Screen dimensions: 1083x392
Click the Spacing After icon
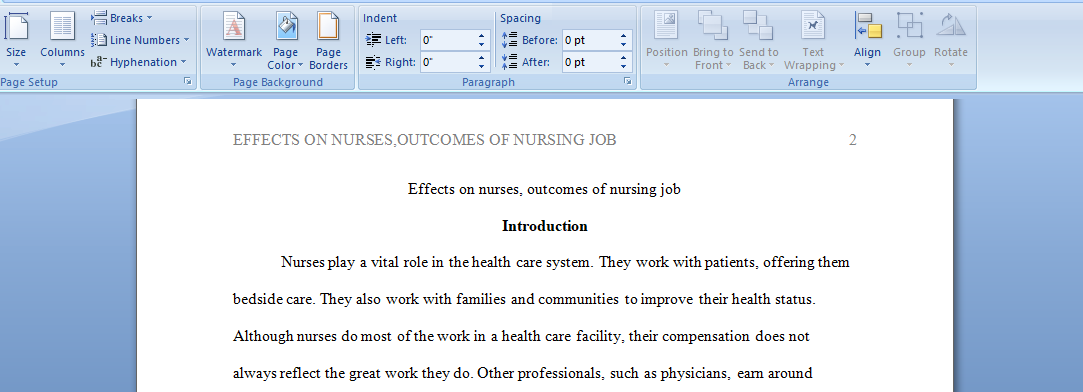(510, 62)
